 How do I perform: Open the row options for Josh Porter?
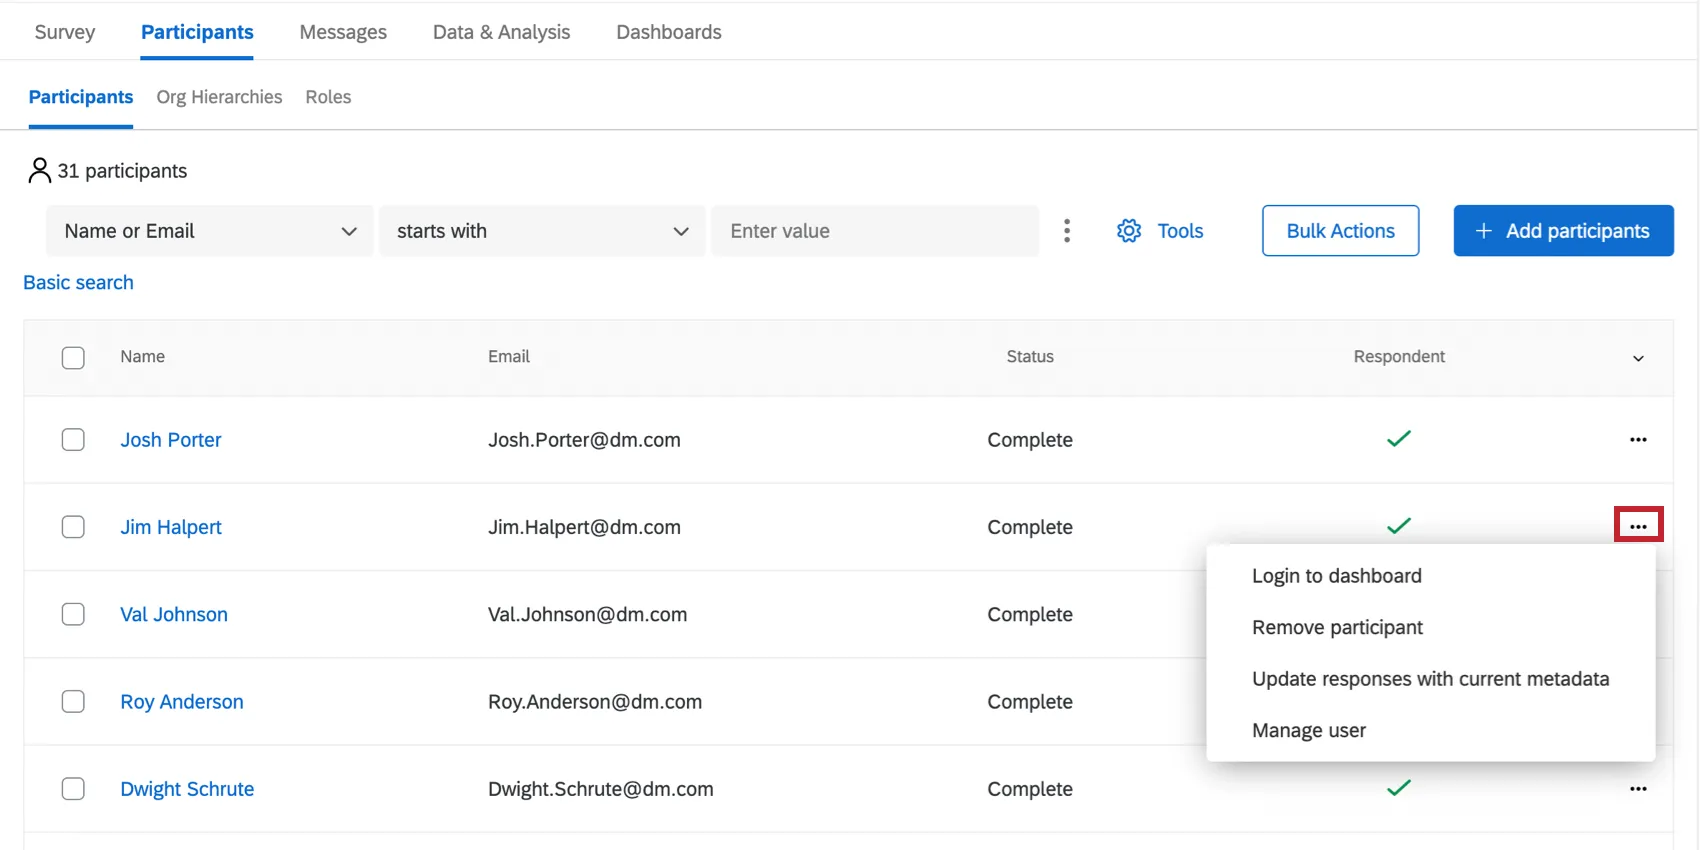pos(1637,440)
